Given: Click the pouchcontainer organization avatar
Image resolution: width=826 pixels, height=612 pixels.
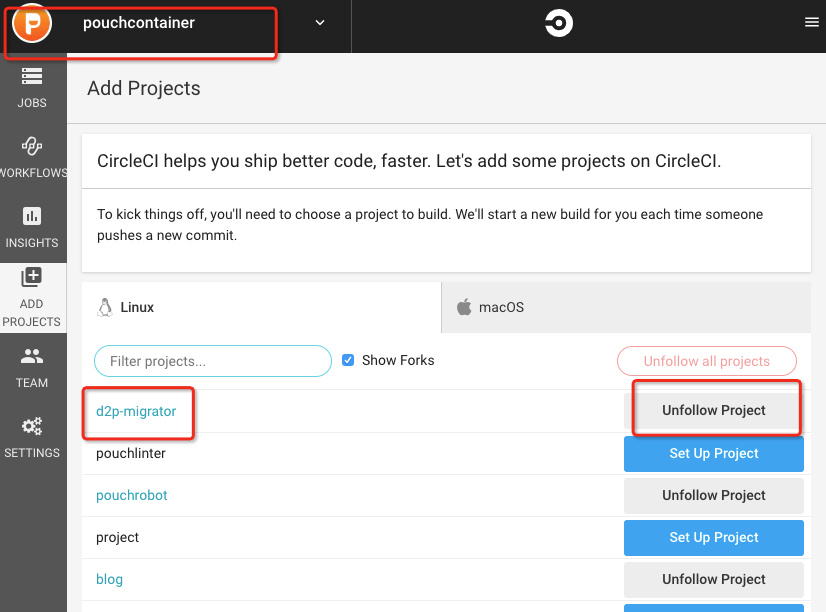Looking at the screenshot, I should tap(32, 23).
